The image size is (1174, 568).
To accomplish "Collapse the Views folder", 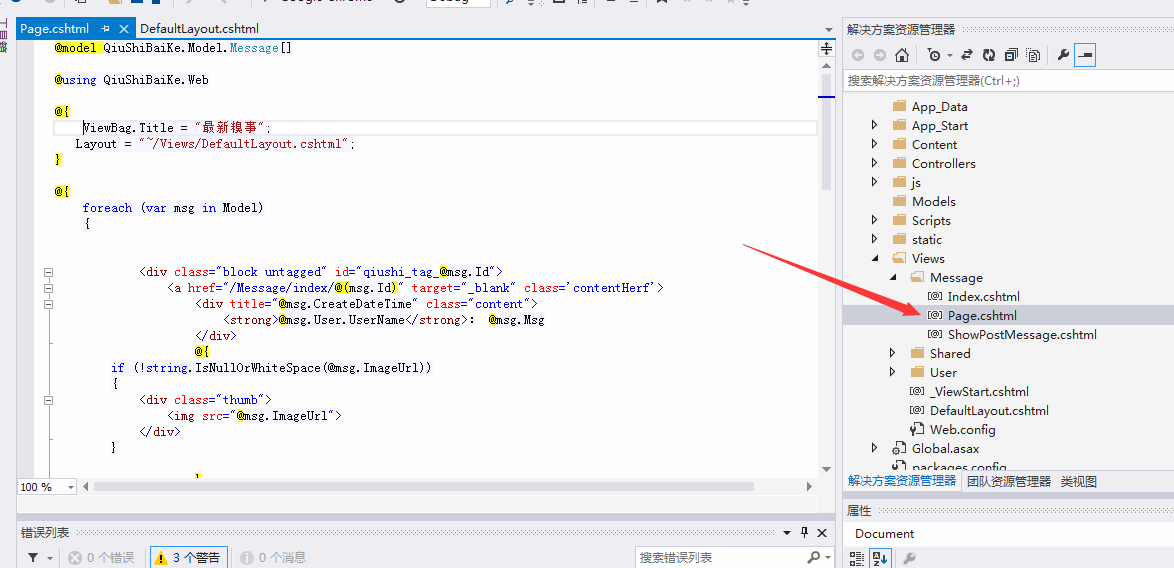I will [875, 259].
